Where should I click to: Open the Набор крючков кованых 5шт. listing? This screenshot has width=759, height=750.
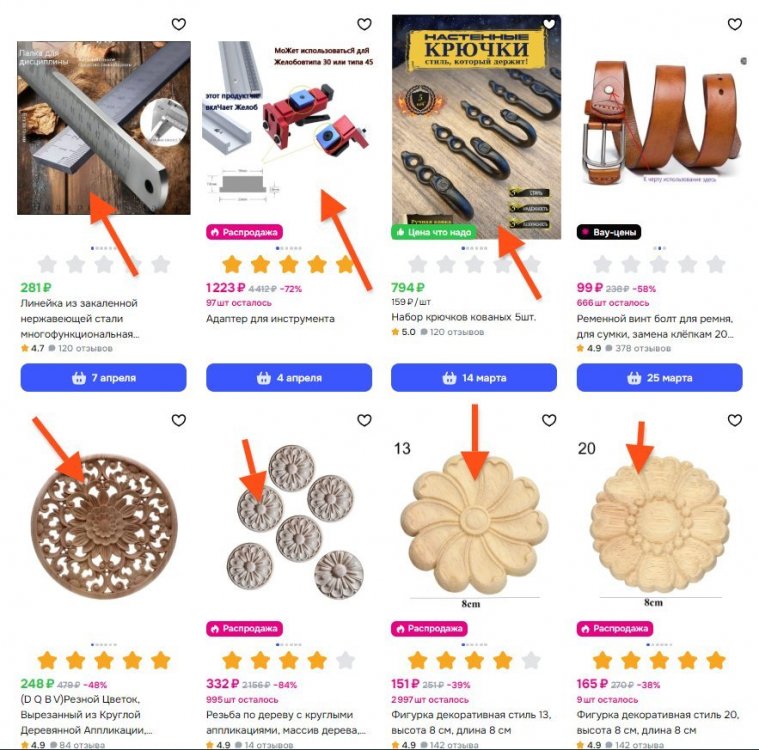(x=463, y=317)
